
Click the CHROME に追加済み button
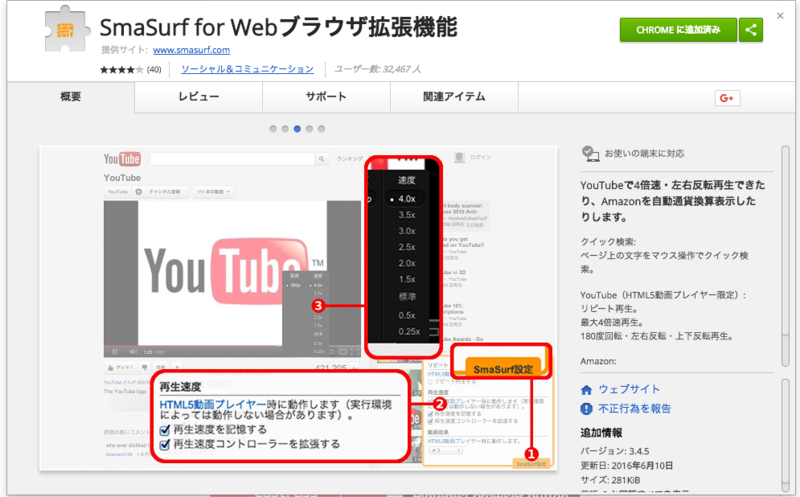[x=678, y=30]
